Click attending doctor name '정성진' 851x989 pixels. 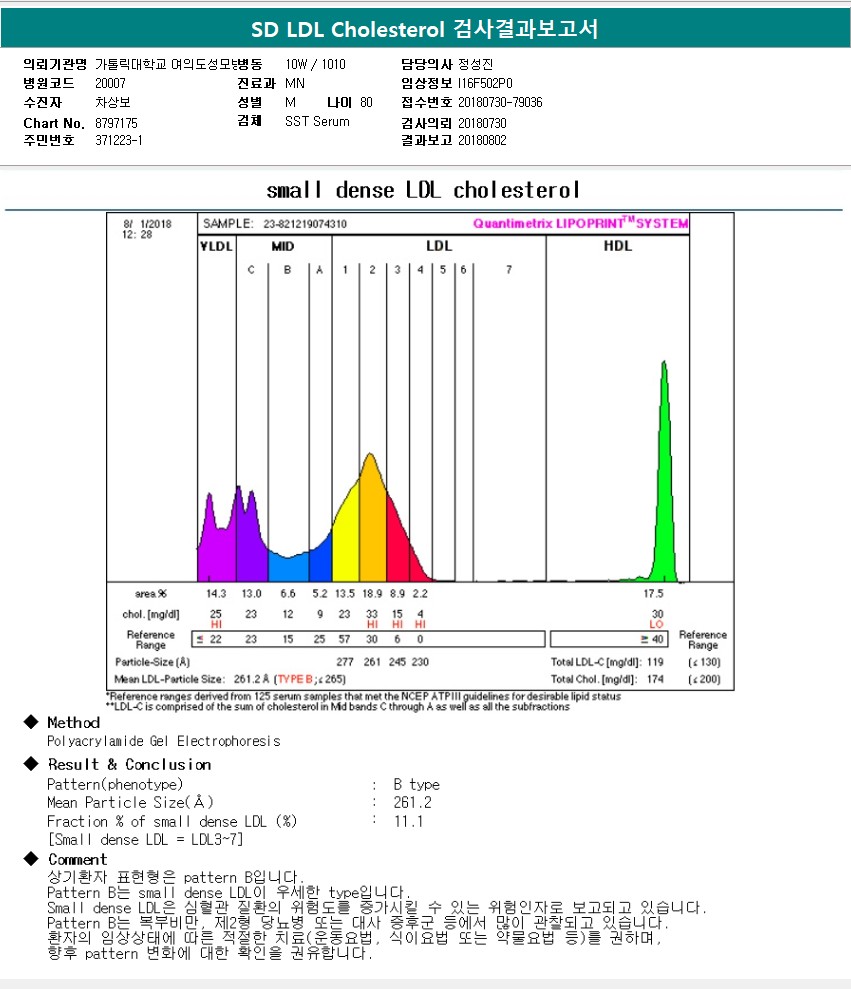click(476, 64)
